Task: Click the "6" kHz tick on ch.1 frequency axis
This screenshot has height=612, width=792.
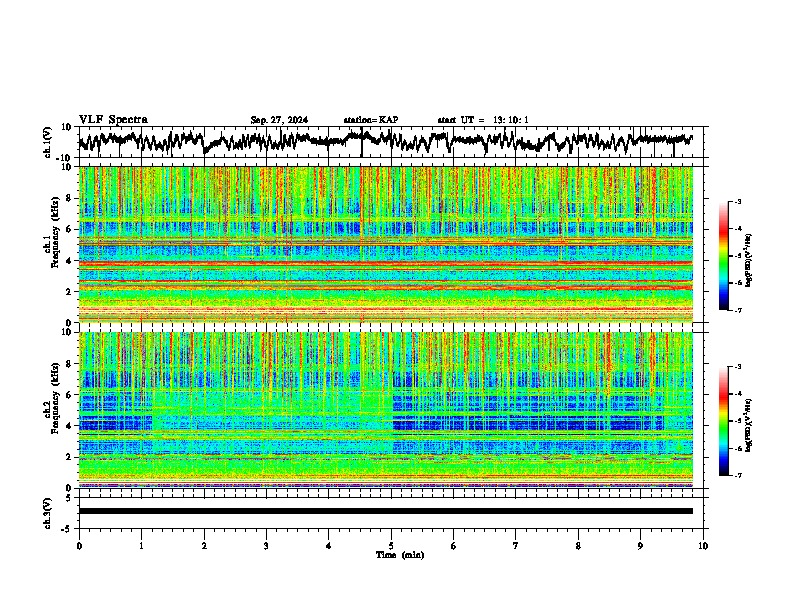Action: point(70,229)
